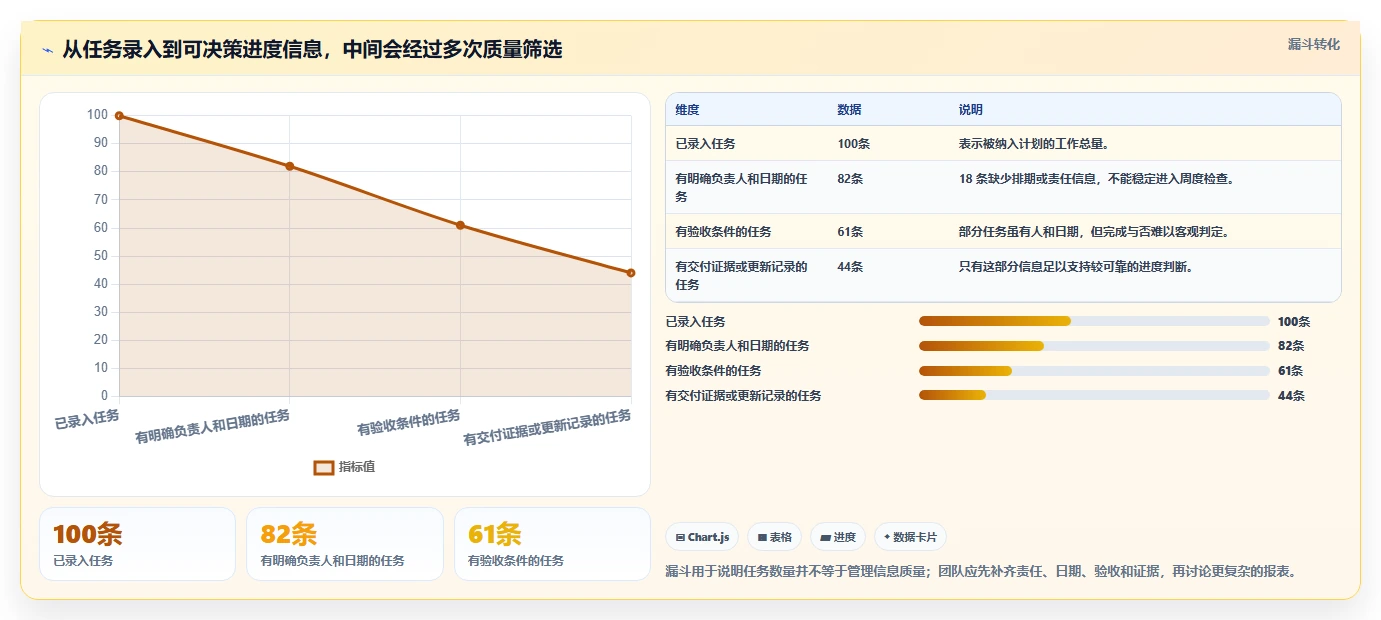Toggle the 指标值 legend item
Image resolution: width=1381 pixels, height=620 pixels.
[344, 467]
